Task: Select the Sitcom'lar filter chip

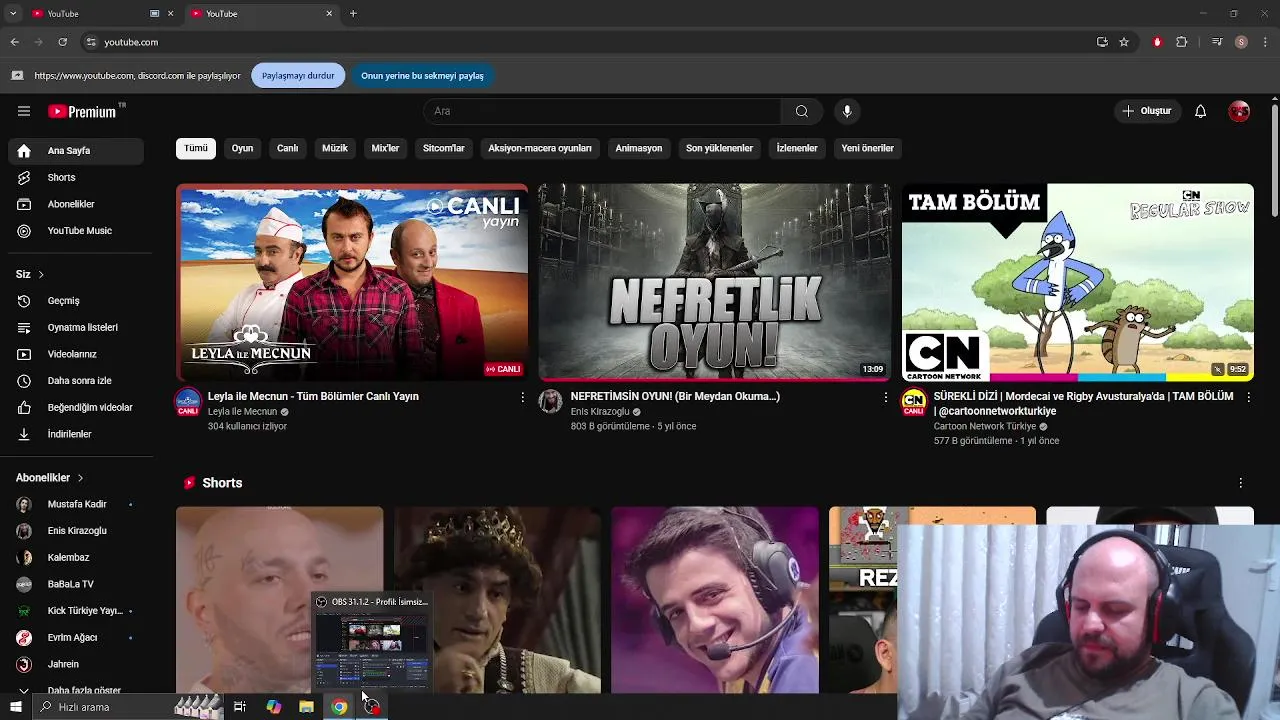Action: click(443, 148)
